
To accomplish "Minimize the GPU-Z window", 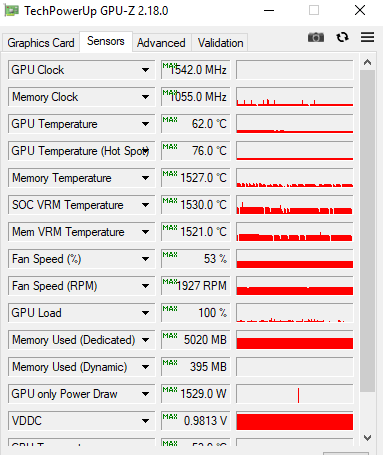I will pos(269,11).
